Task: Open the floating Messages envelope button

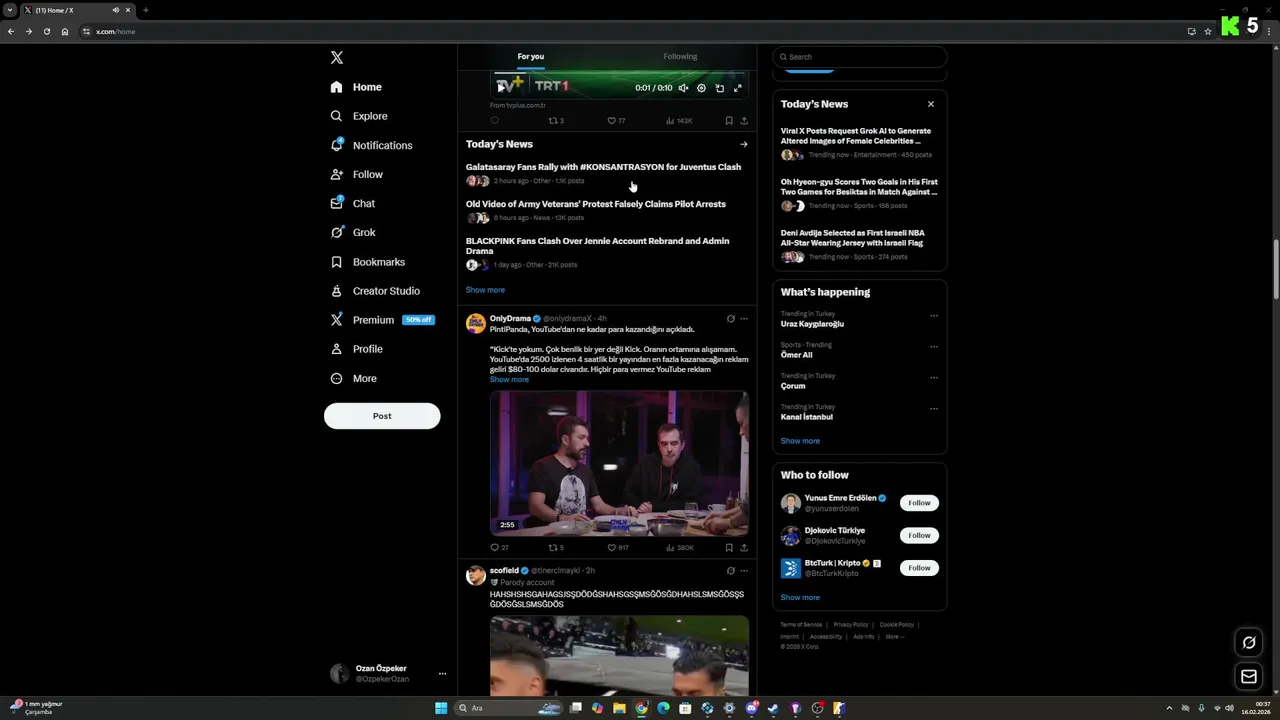Action: click(1249, 677)
